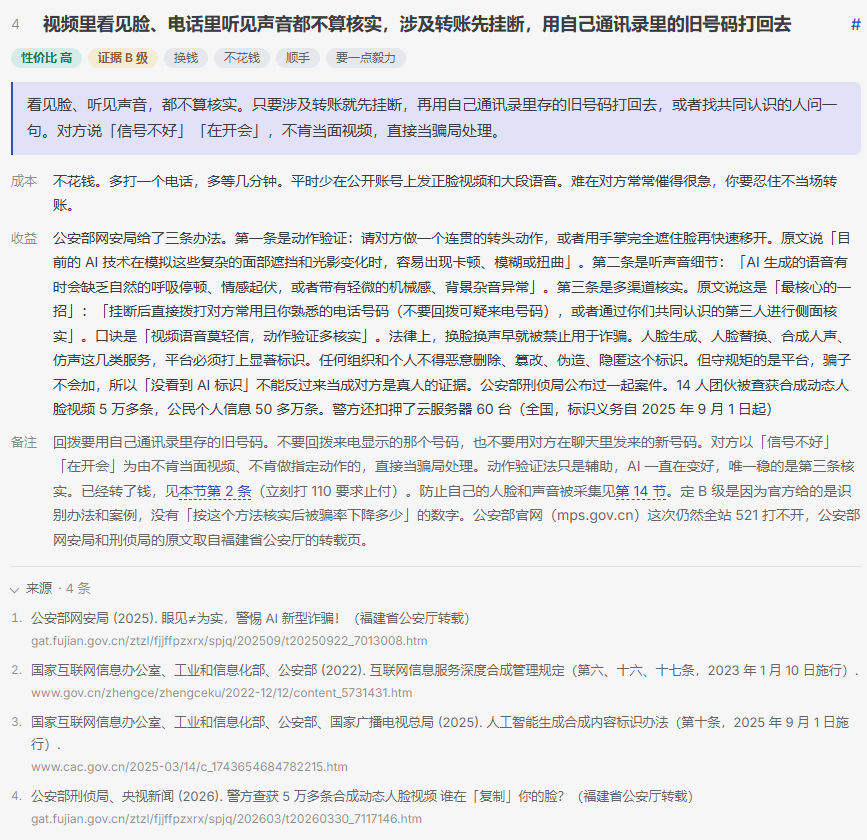867x840 pixels.
Task: Click the 性价比 高 tag
Action: tap(46, 58)
